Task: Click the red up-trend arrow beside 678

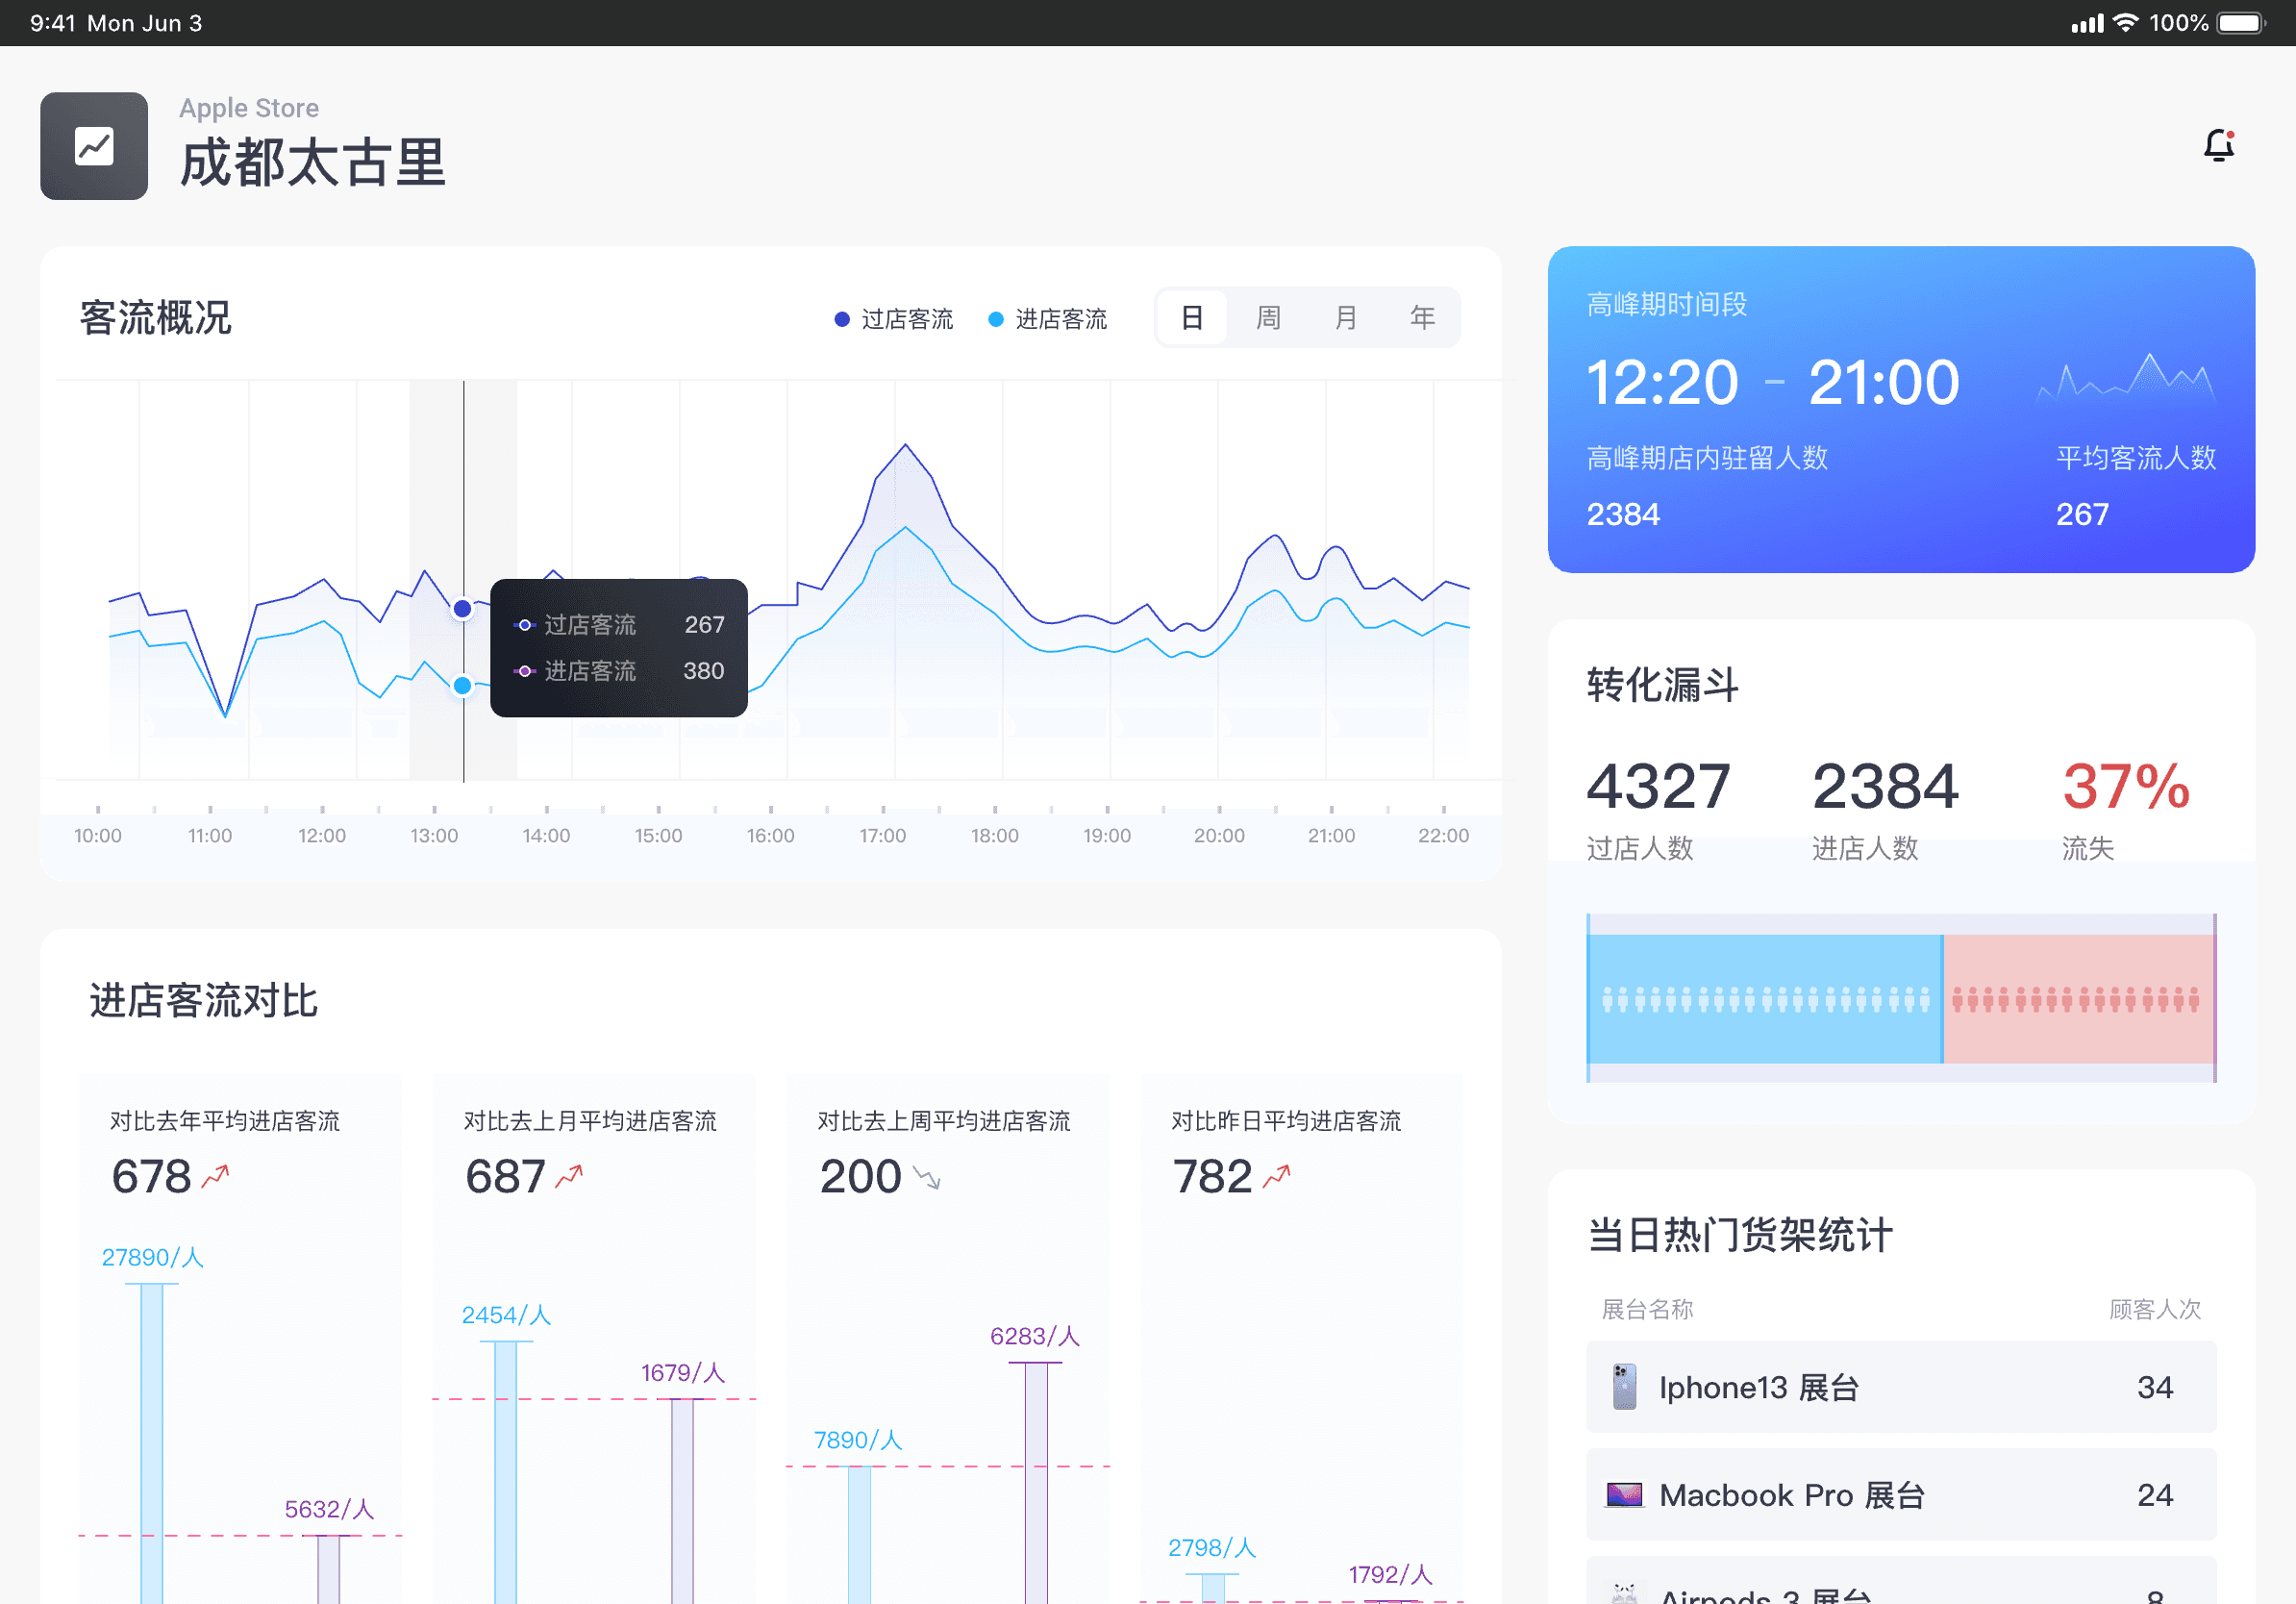Action: (x=215, y=1176)
